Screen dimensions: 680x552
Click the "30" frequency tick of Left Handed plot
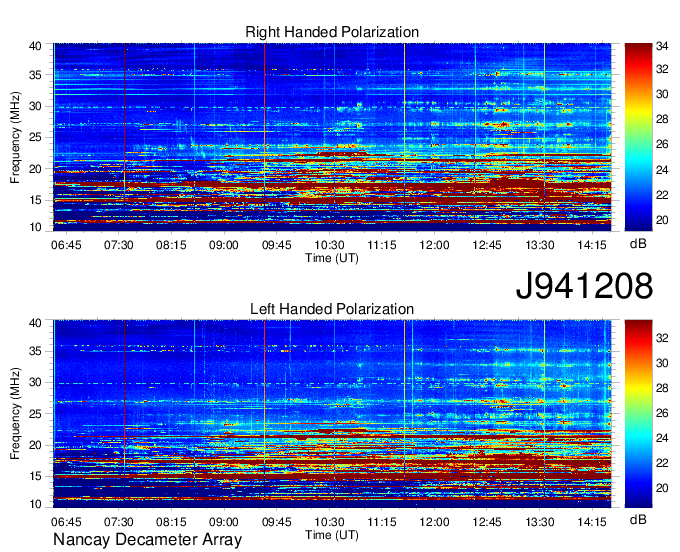pyautogui.click(x=36, y=382)
